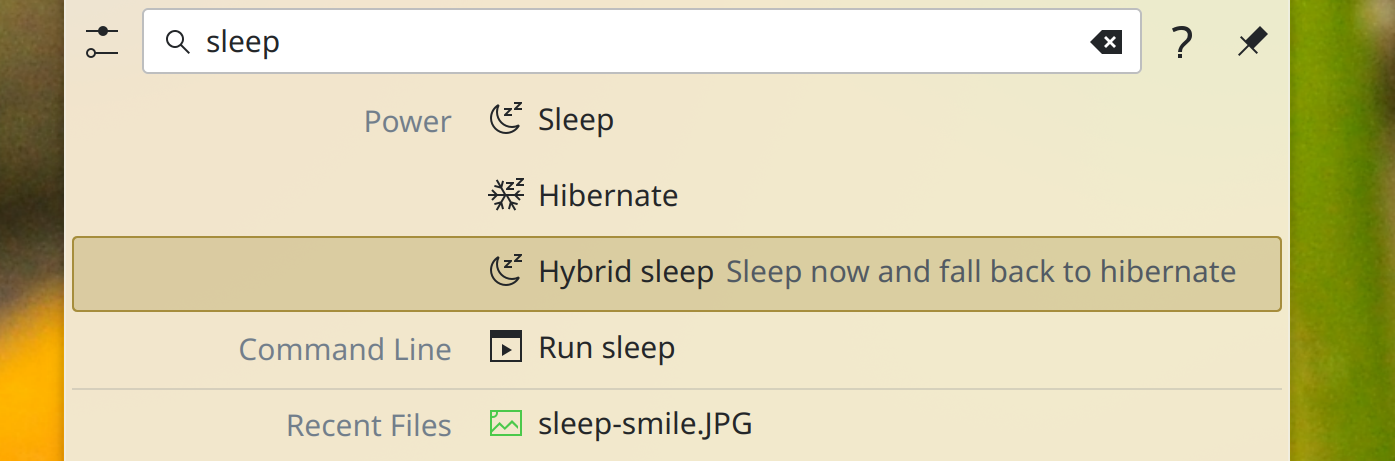Click the moon icon next to Sleep
1395x461 pixels.
(506, 120)
